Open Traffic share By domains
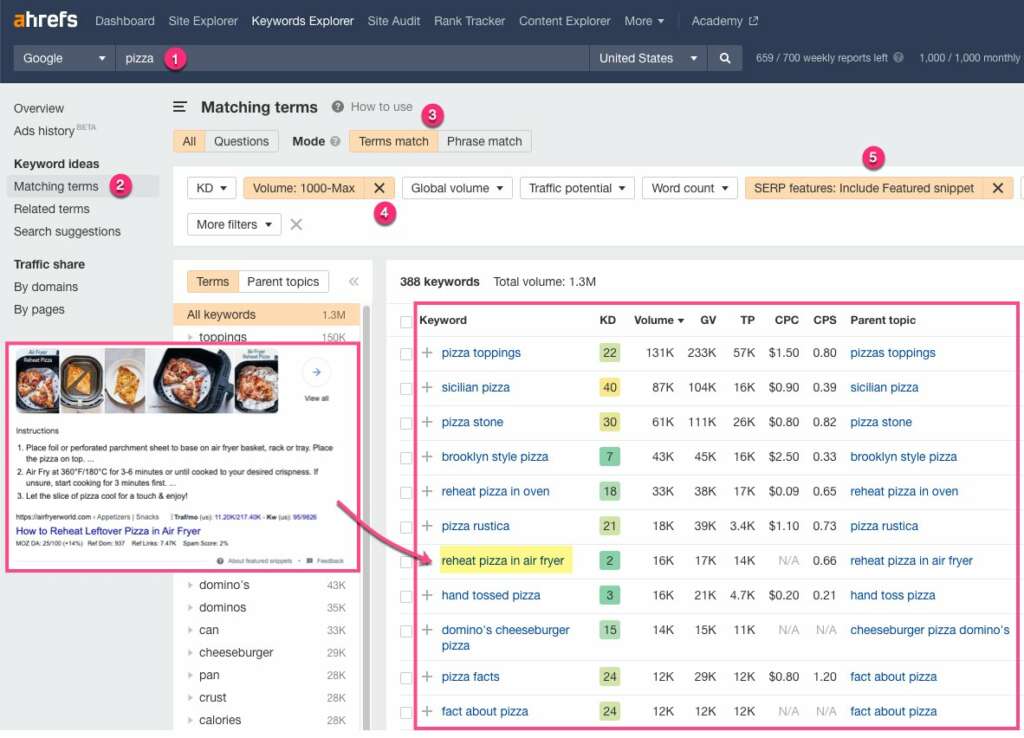This screenshot has height=738, width=1024. 46,287
